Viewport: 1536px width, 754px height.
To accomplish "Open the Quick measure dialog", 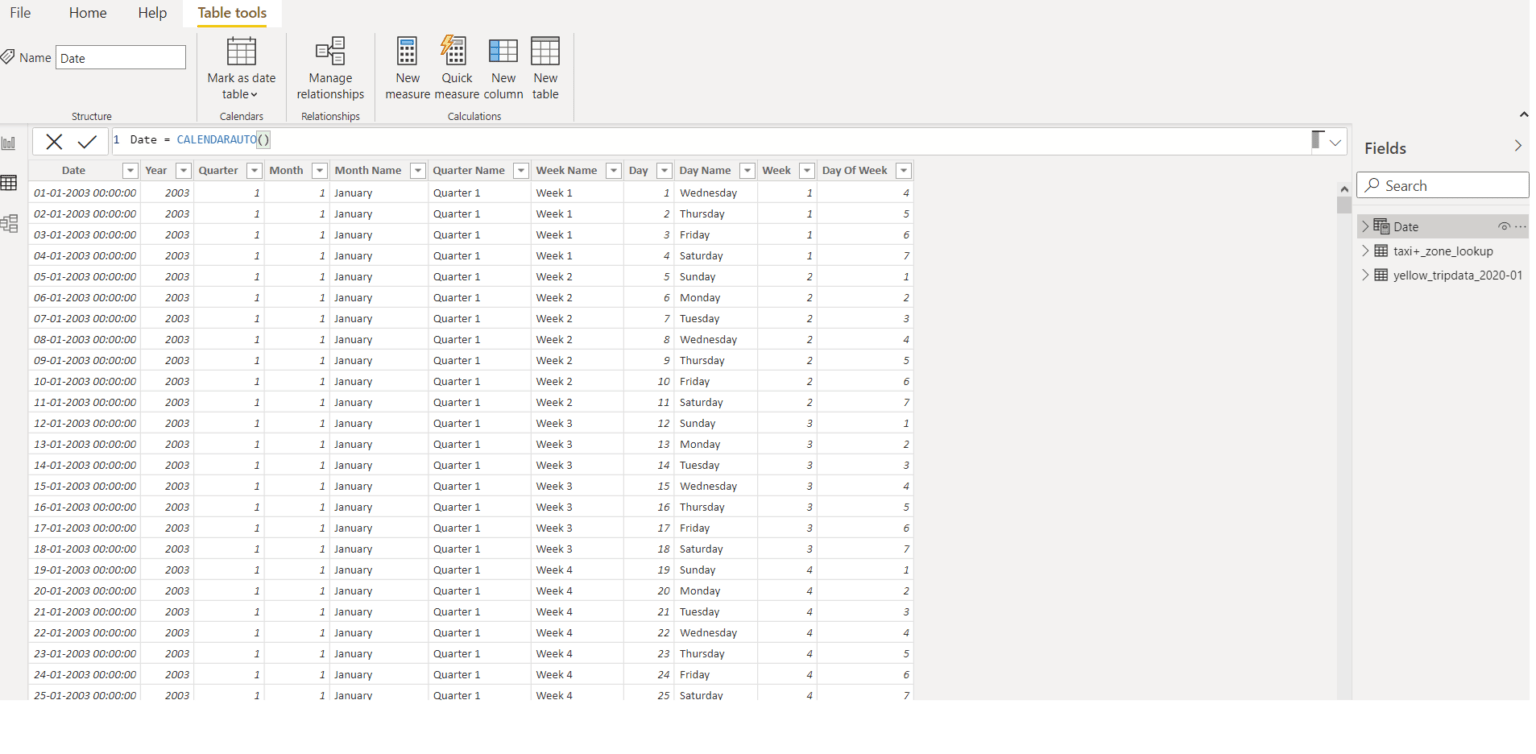I will click(x=455, y=66).
